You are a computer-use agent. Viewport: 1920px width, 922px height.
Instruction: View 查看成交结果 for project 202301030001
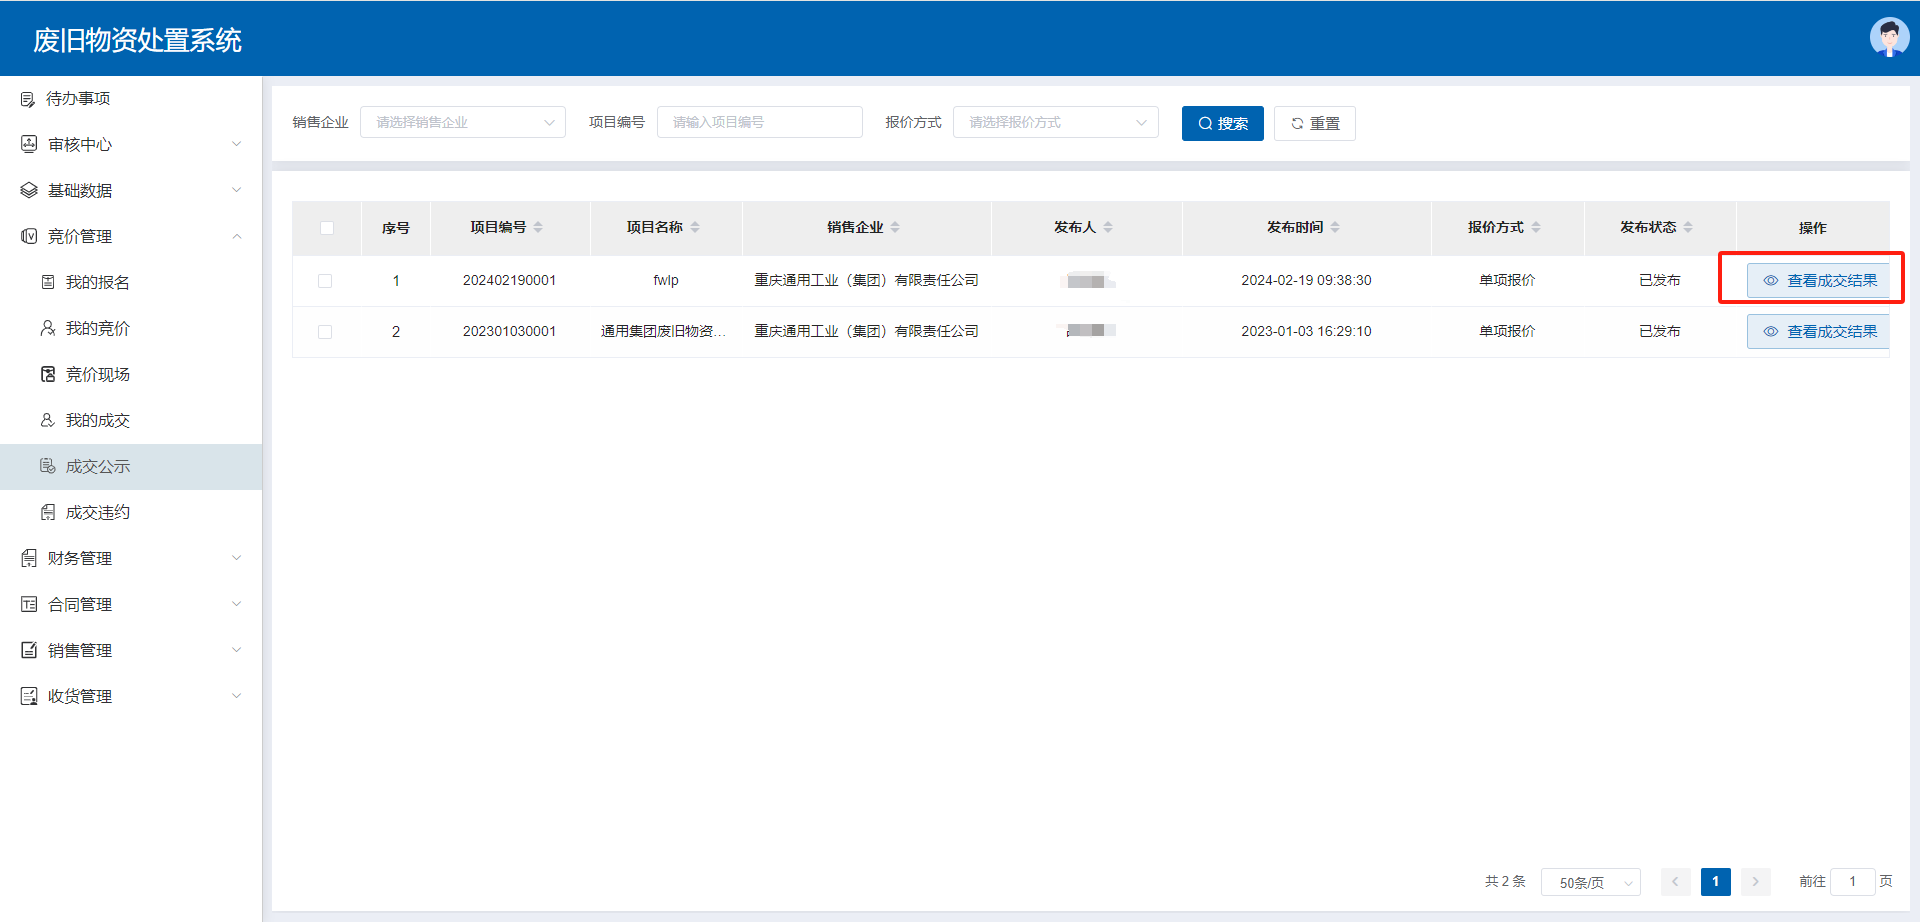pyautogui.click(x=1820, y=332)
